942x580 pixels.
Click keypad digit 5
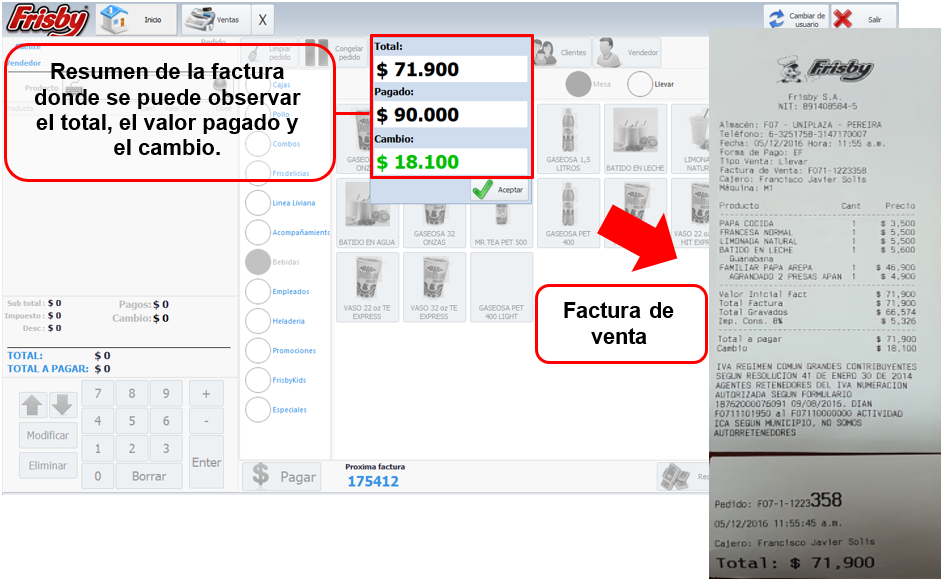[x=132, y=421]
